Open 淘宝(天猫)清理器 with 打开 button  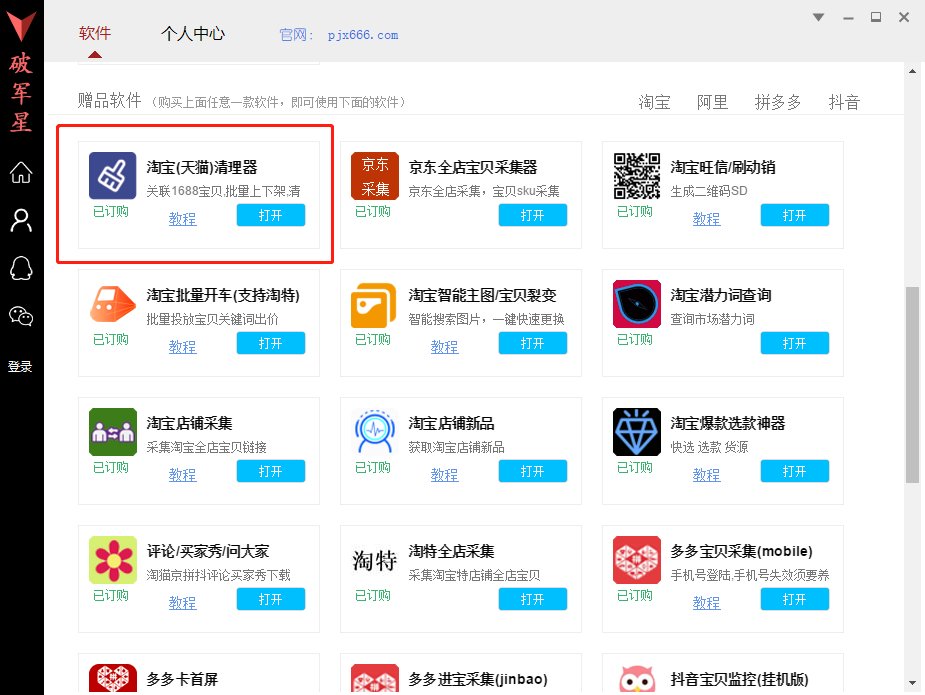[x=271, y=215]
